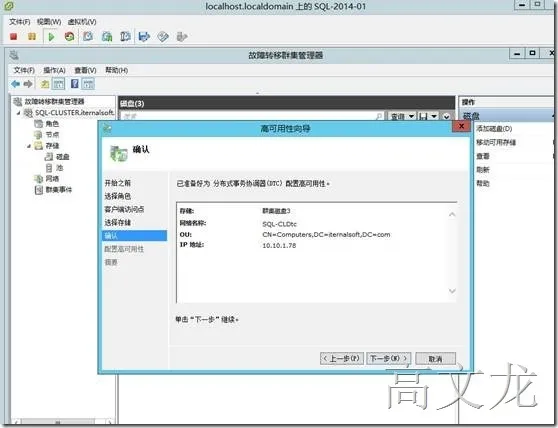The width and height of the screenshot is (558, 428).
Task: Click the VM restart icon
Action: [x=69, y=36]
